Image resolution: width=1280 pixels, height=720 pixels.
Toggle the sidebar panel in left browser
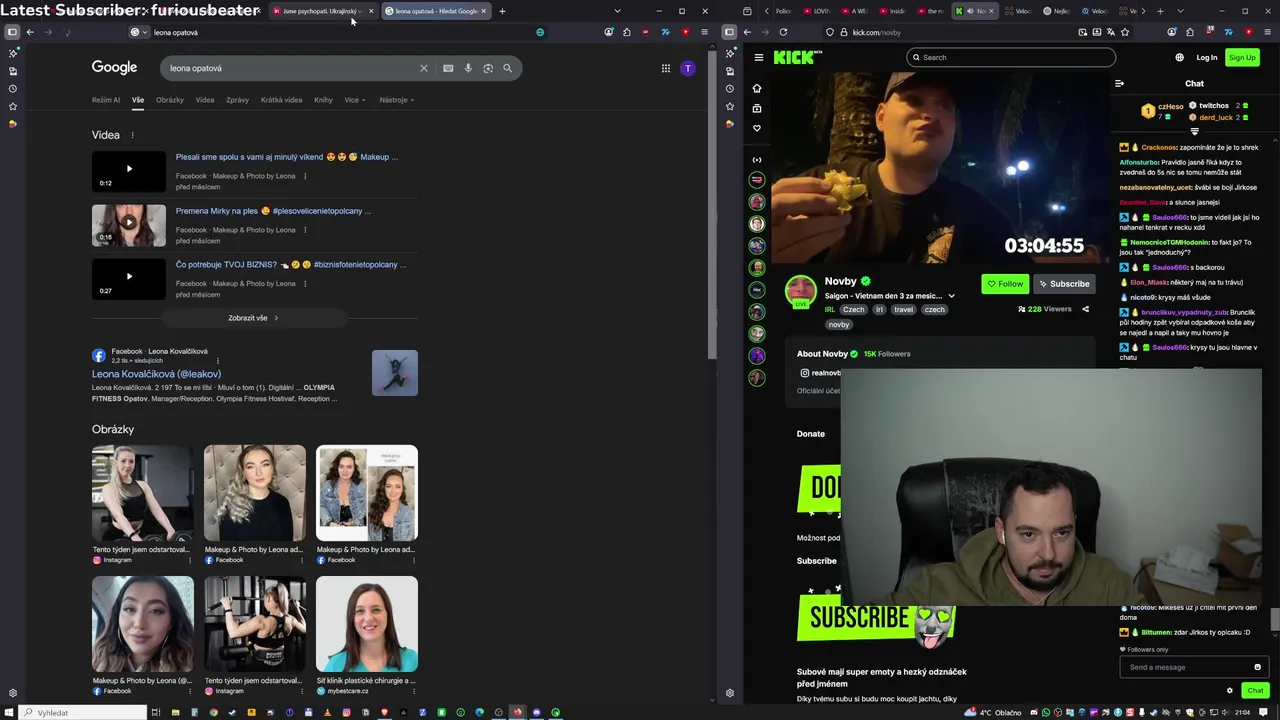pyautogui.click(x=12, y=32)
